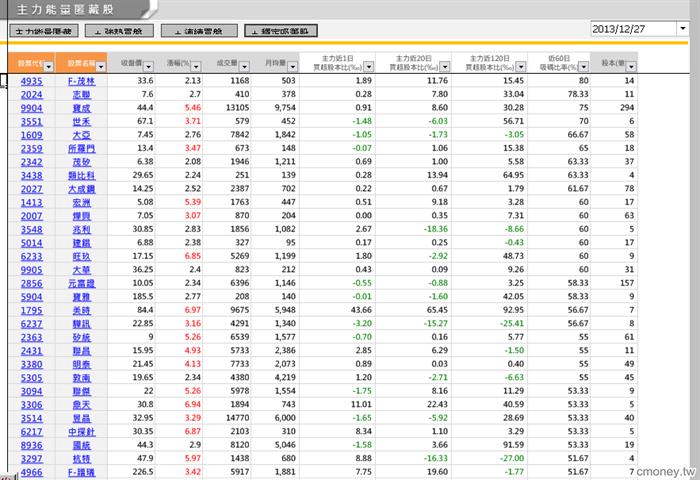Open filter arrow for 主力近1日 買超股本比 column

[x=369, y=67]
